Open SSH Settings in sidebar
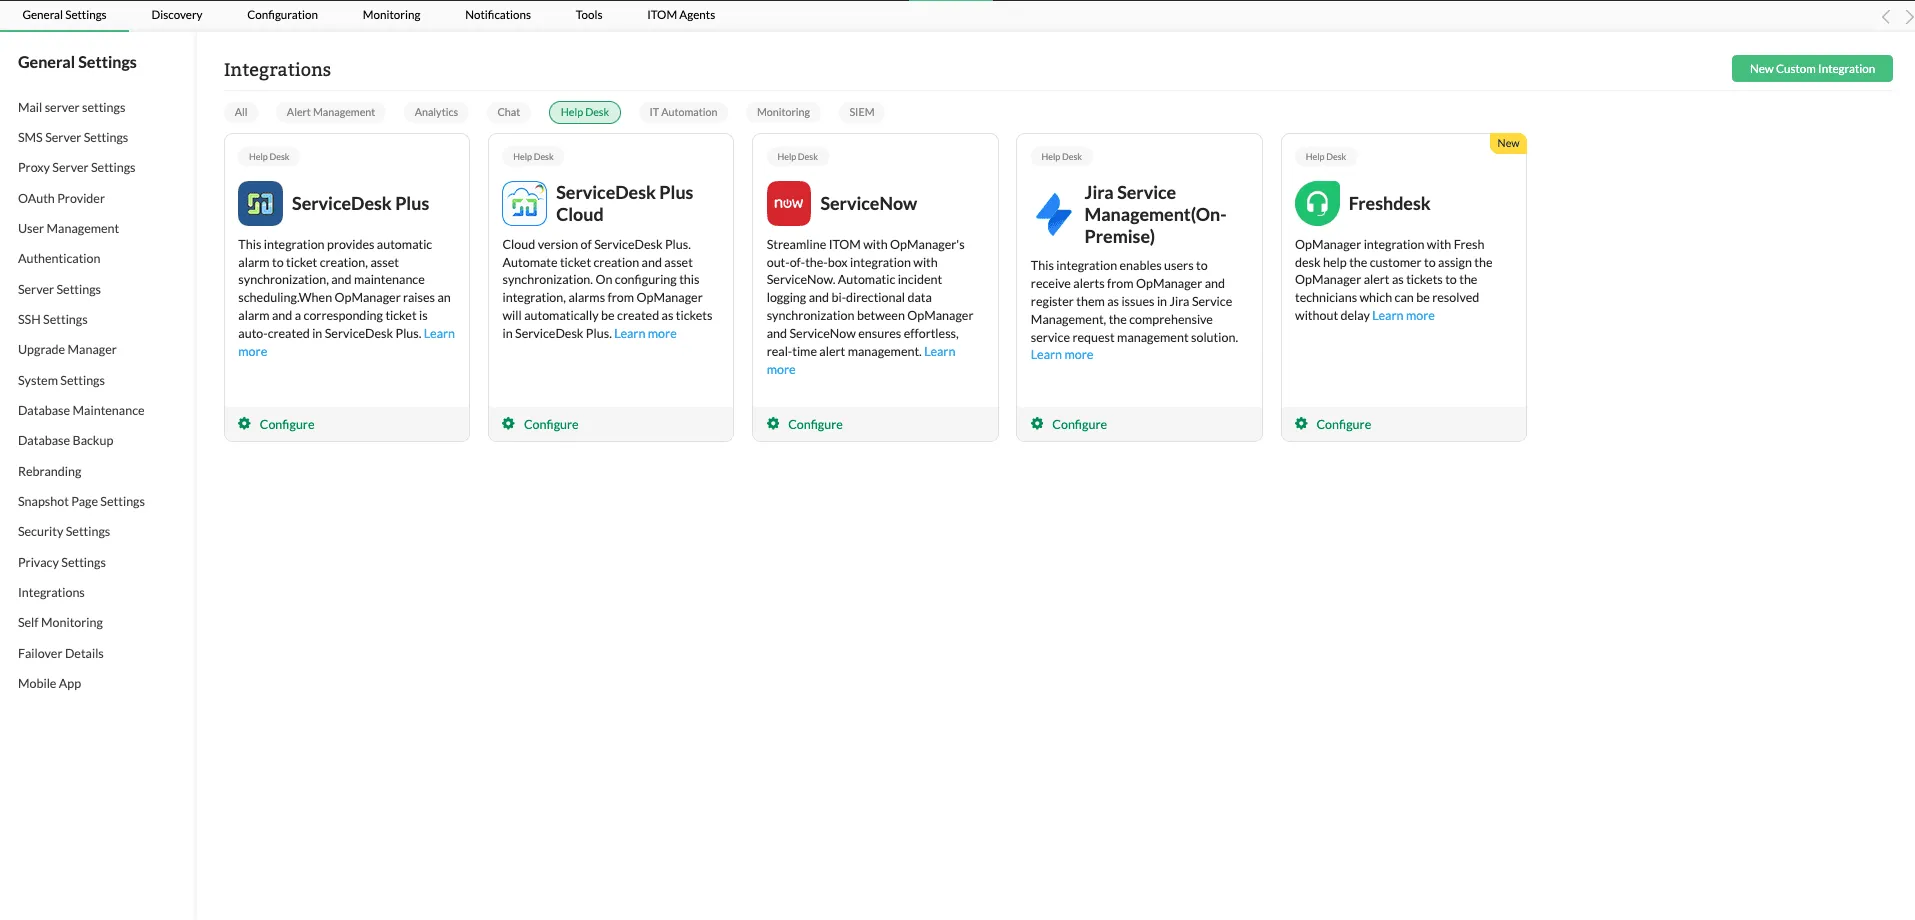The height and width of the screenshot is (920, 1915). coord(53,319)
